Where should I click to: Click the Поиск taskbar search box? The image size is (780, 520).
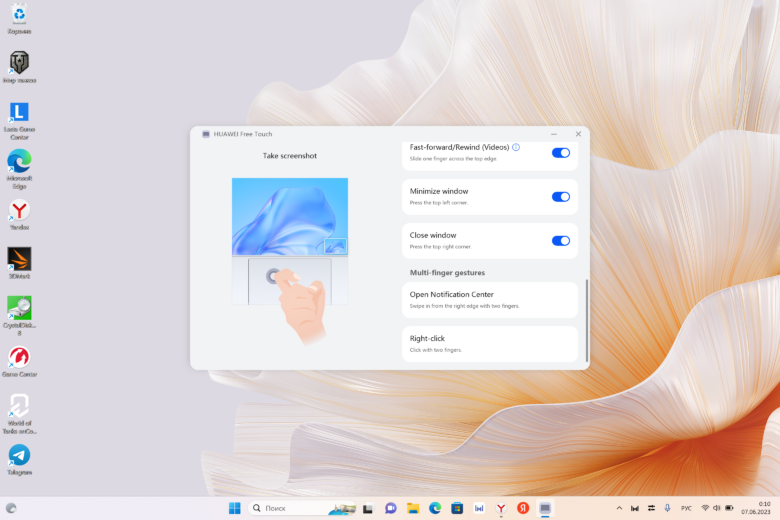coord(302,508)
